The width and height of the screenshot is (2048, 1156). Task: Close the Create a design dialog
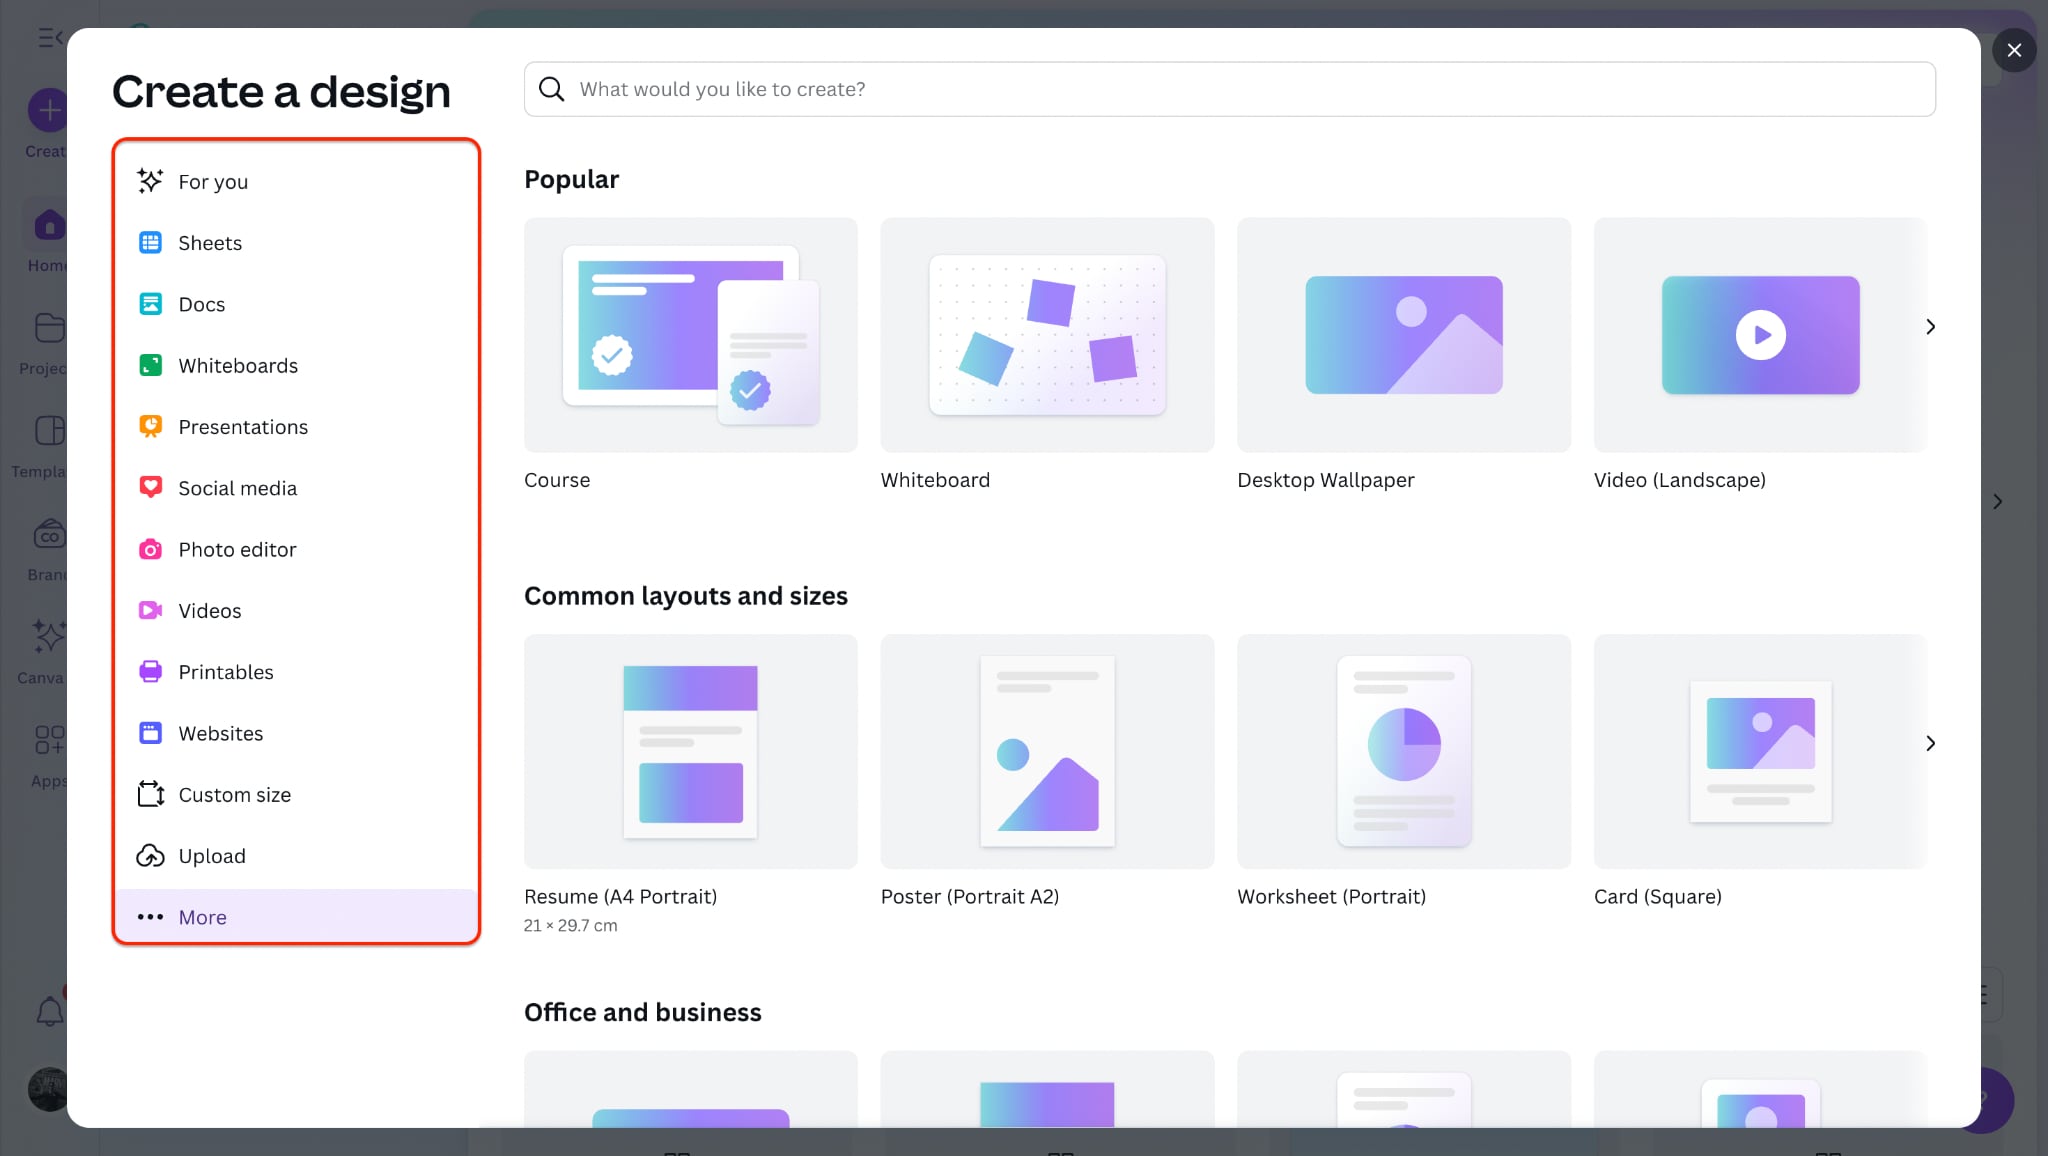pyautogui.click(x=2014, y=50)
